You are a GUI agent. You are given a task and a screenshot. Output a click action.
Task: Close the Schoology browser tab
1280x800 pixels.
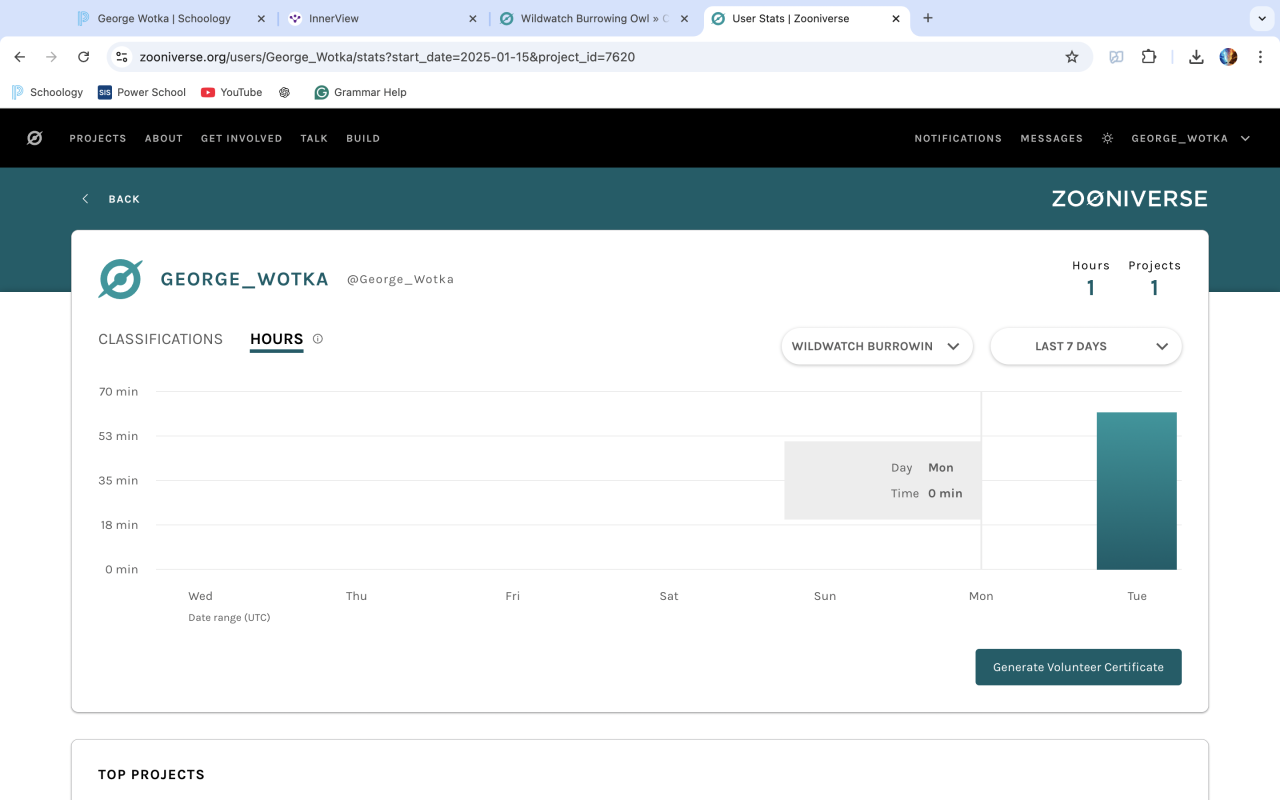(261, 18)
